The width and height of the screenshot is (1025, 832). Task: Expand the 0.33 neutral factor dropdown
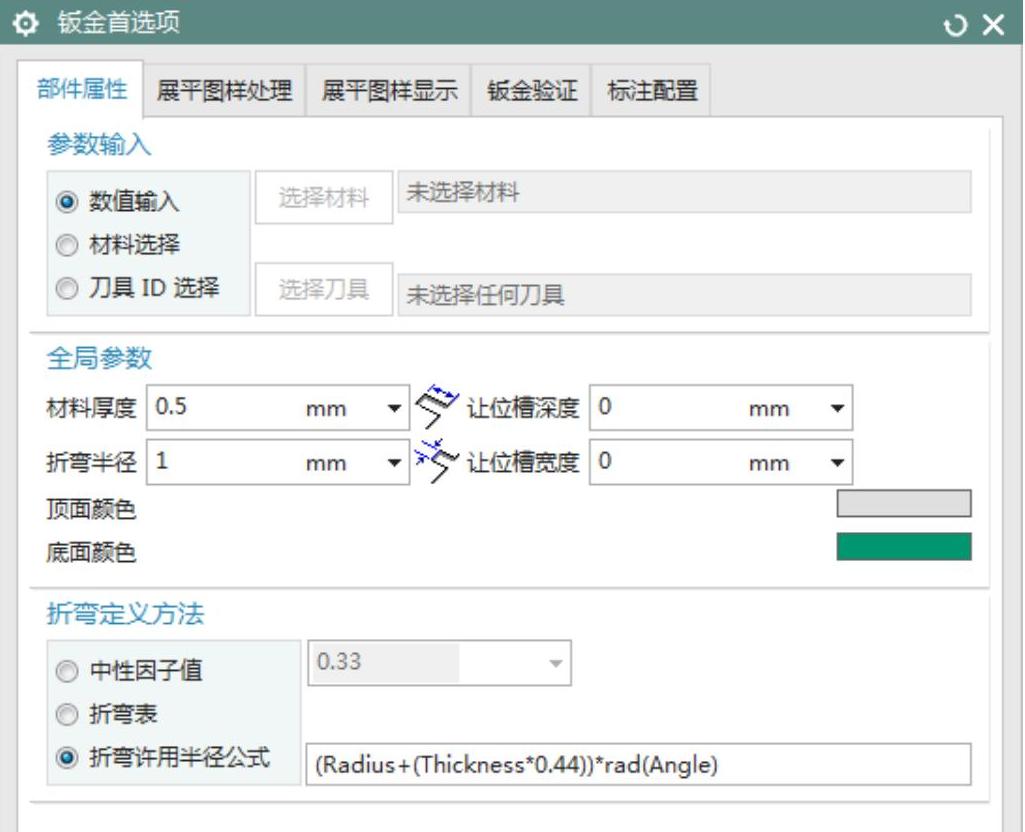coord(555,663)
